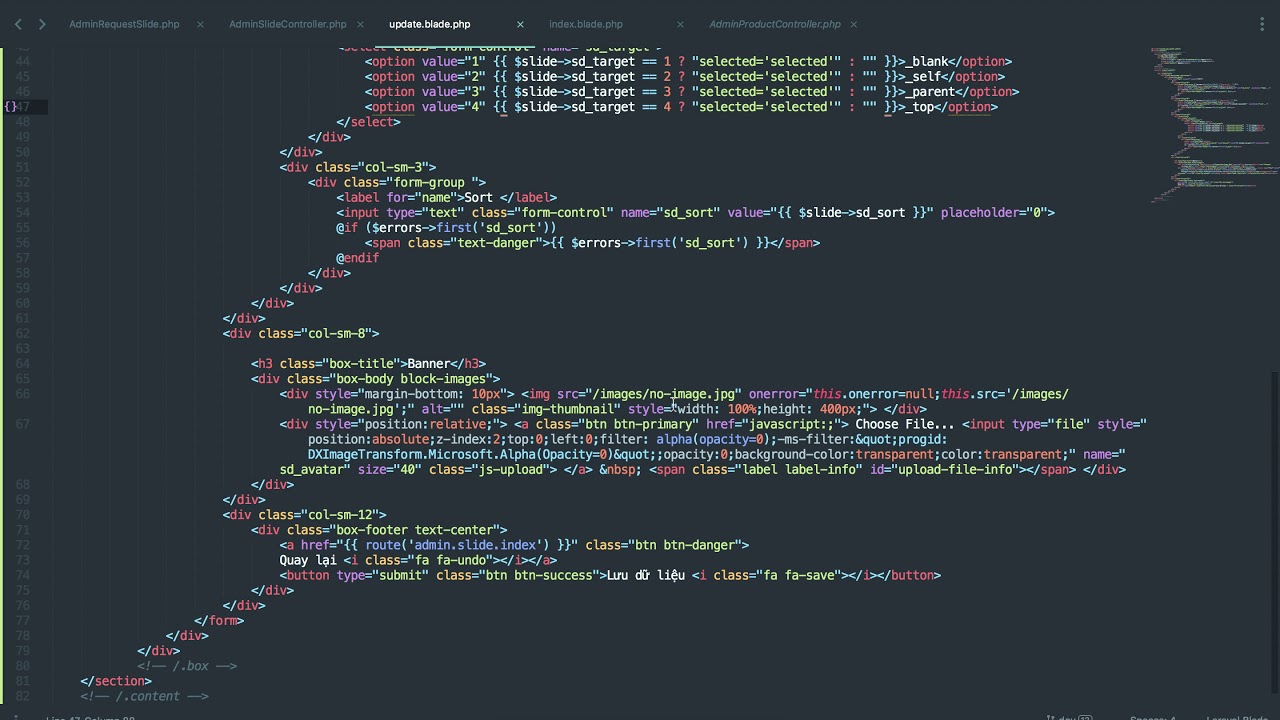This screenshot has height=720, width=1280.
Task: Close the update.blade.php tab
Action: (x=520, y=24)
